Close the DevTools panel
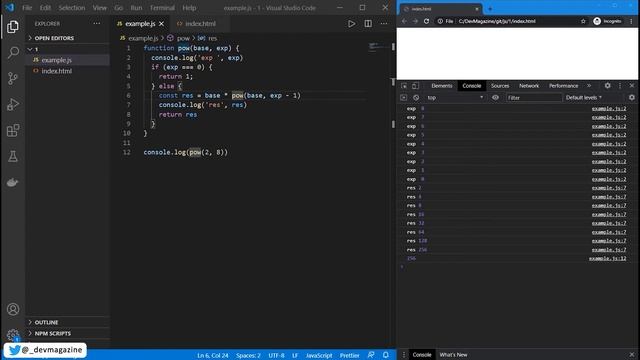Viewport: 640px width, 360px height. coord(632,86)
